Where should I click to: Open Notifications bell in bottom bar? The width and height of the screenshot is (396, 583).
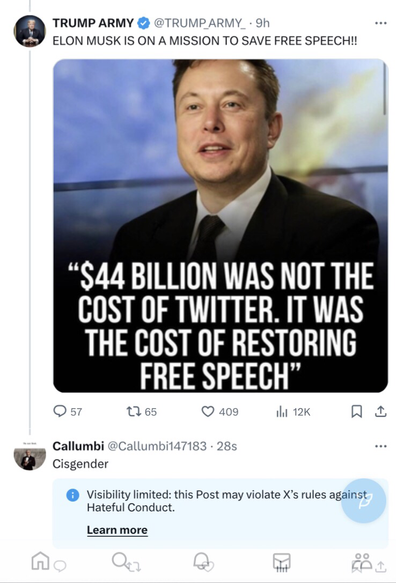[201, 560]
